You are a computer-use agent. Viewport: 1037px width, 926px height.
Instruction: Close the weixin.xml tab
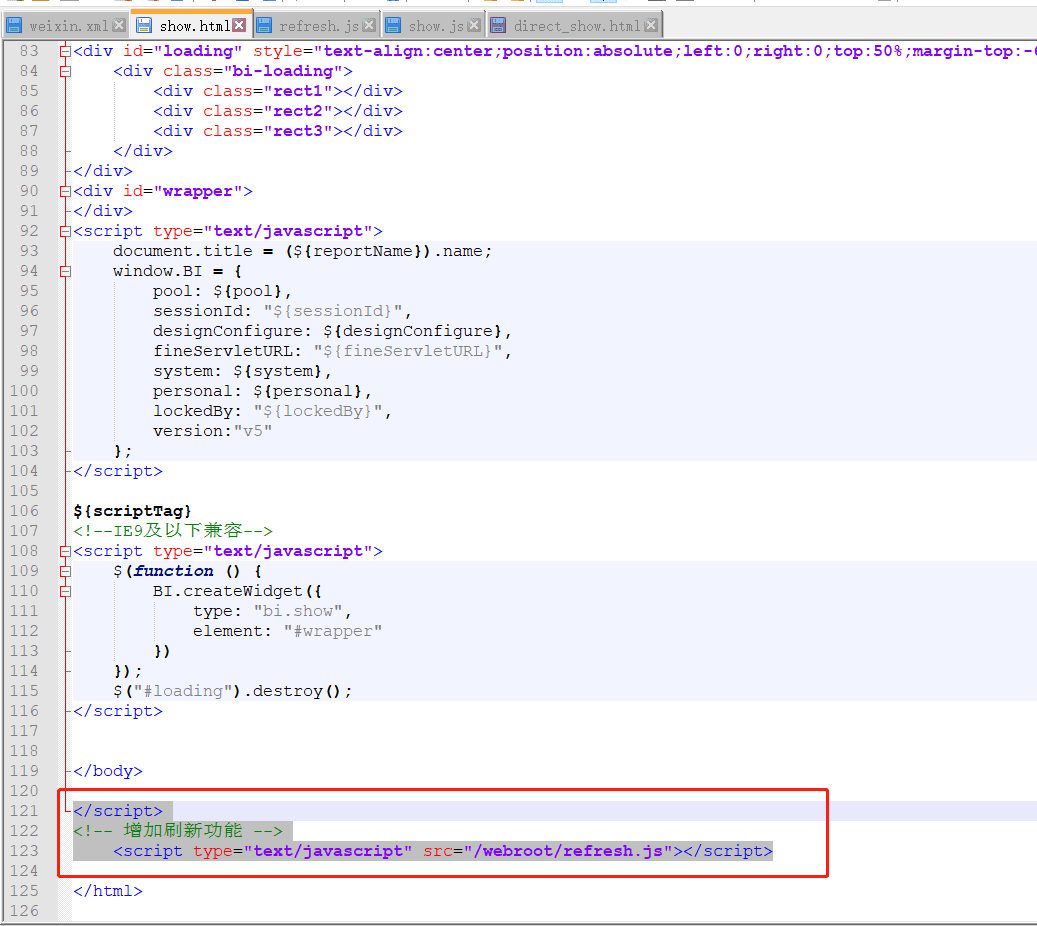click(118, 25)
